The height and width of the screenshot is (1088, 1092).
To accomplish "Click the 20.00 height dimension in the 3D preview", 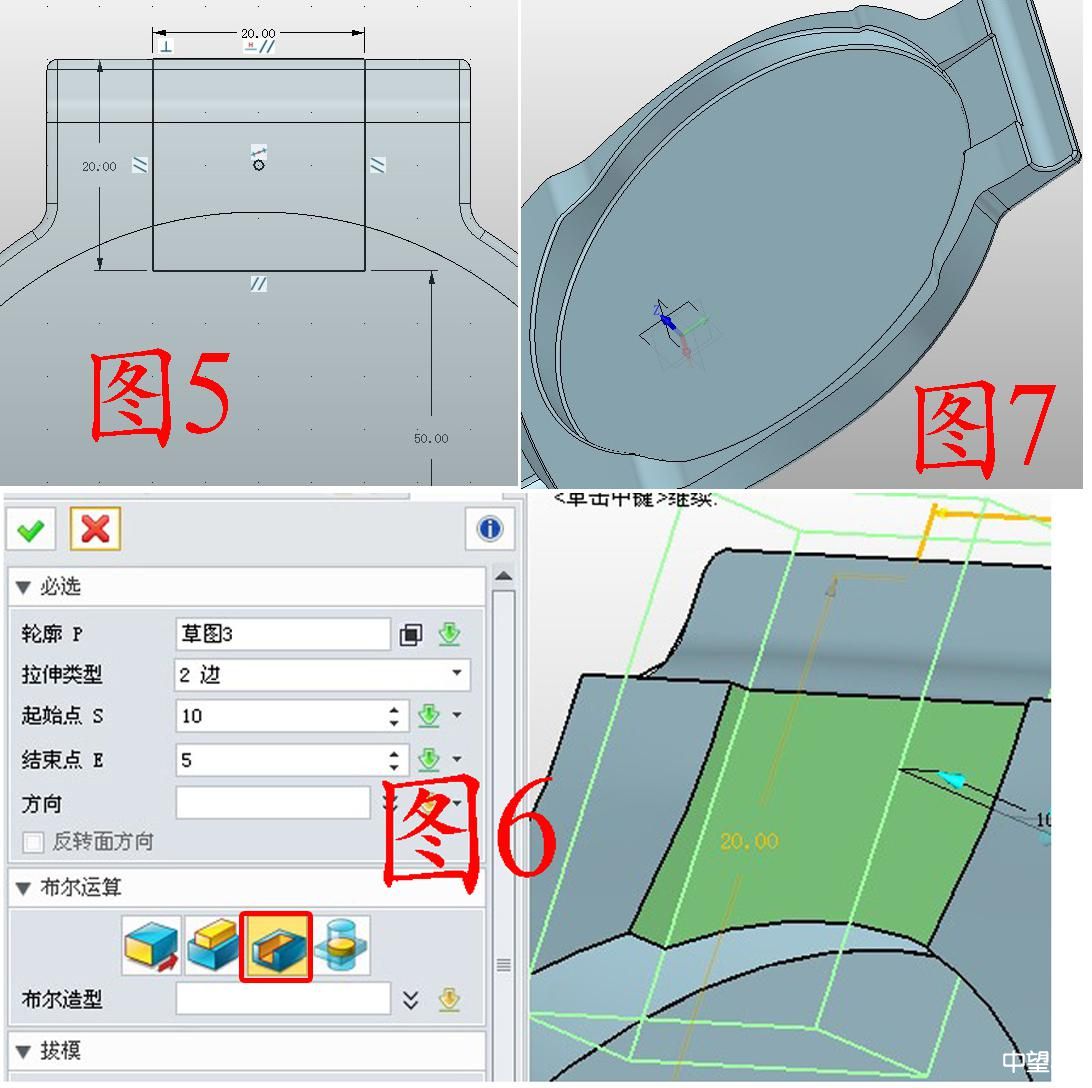I will click(748, 842).
